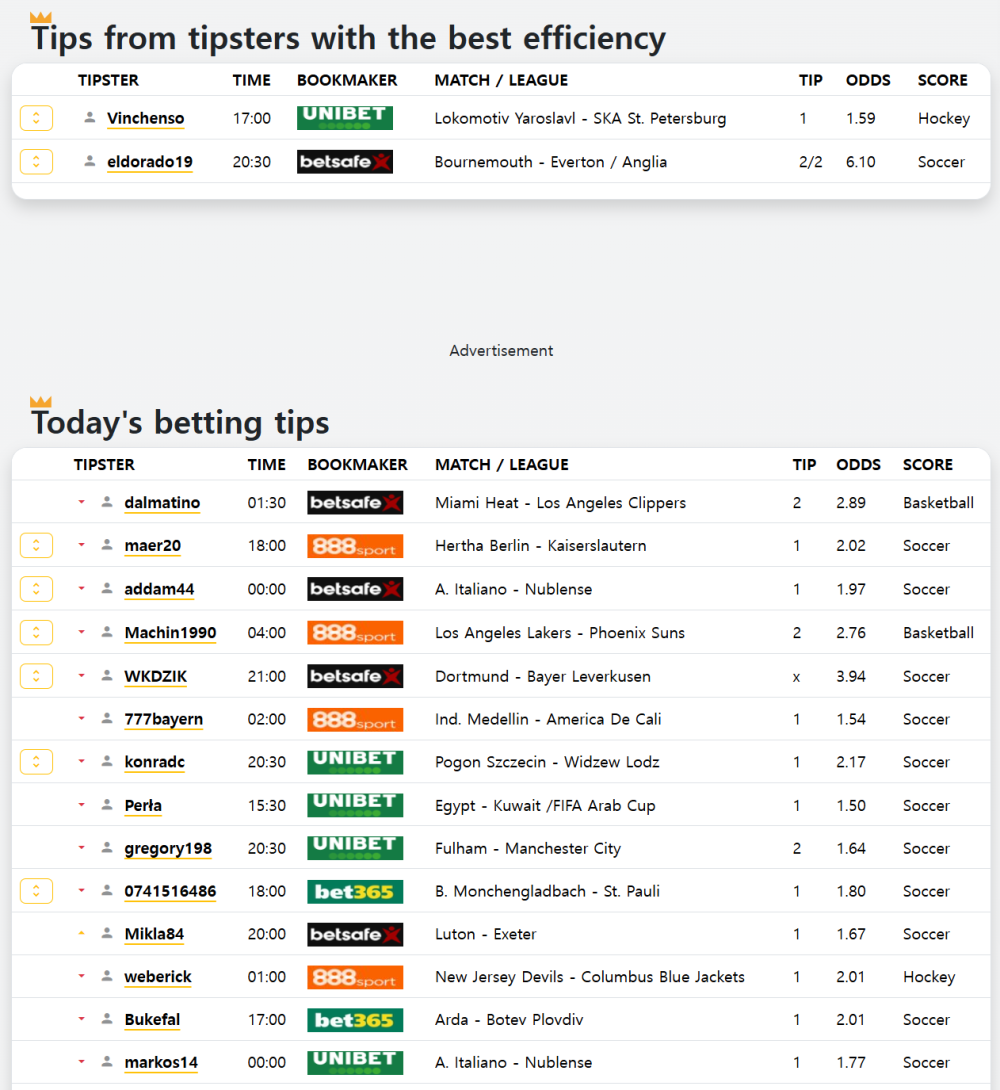The image size is (1000, 1090).
Task: Expand the 0741516486 tip details
Action: coord(36,891)
